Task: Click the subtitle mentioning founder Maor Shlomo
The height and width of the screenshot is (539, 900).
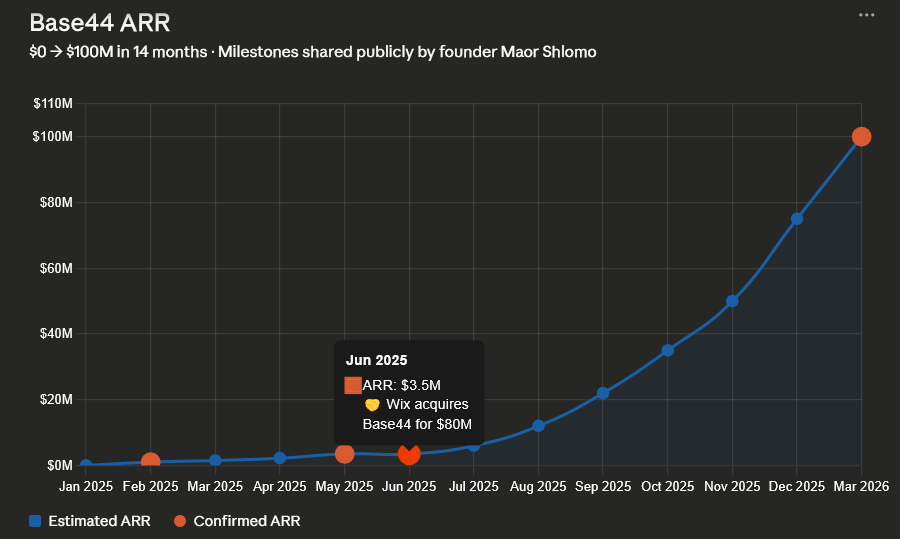Action: pos(313,52)
